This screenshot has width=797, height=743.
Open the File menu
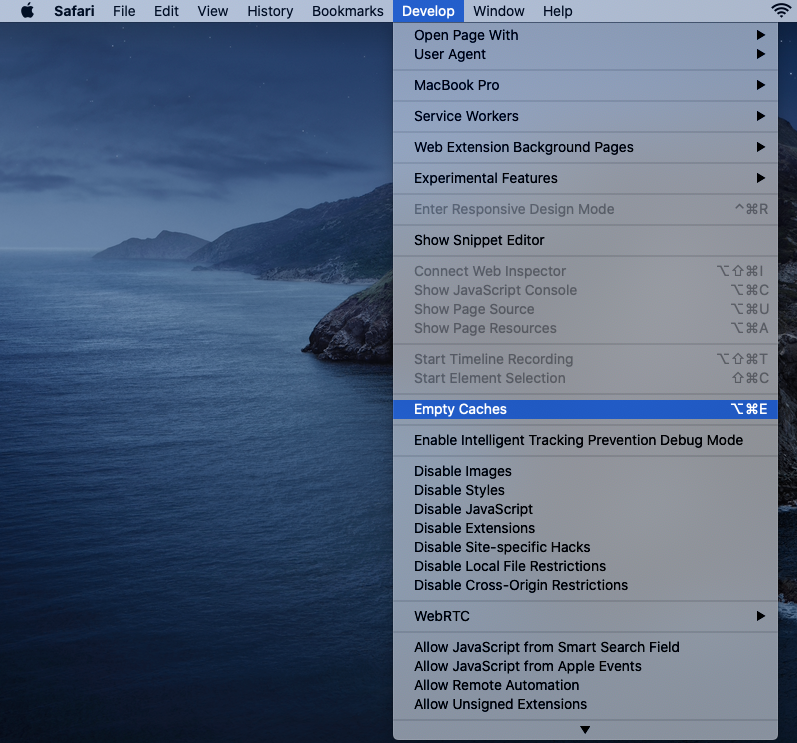(x=124, y=11)
